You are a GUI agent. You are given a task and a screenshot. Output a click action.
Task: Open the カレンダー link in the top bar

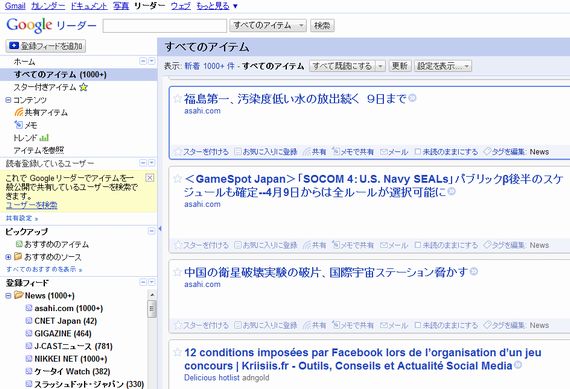pyautogui.click(x=48, y=6)
